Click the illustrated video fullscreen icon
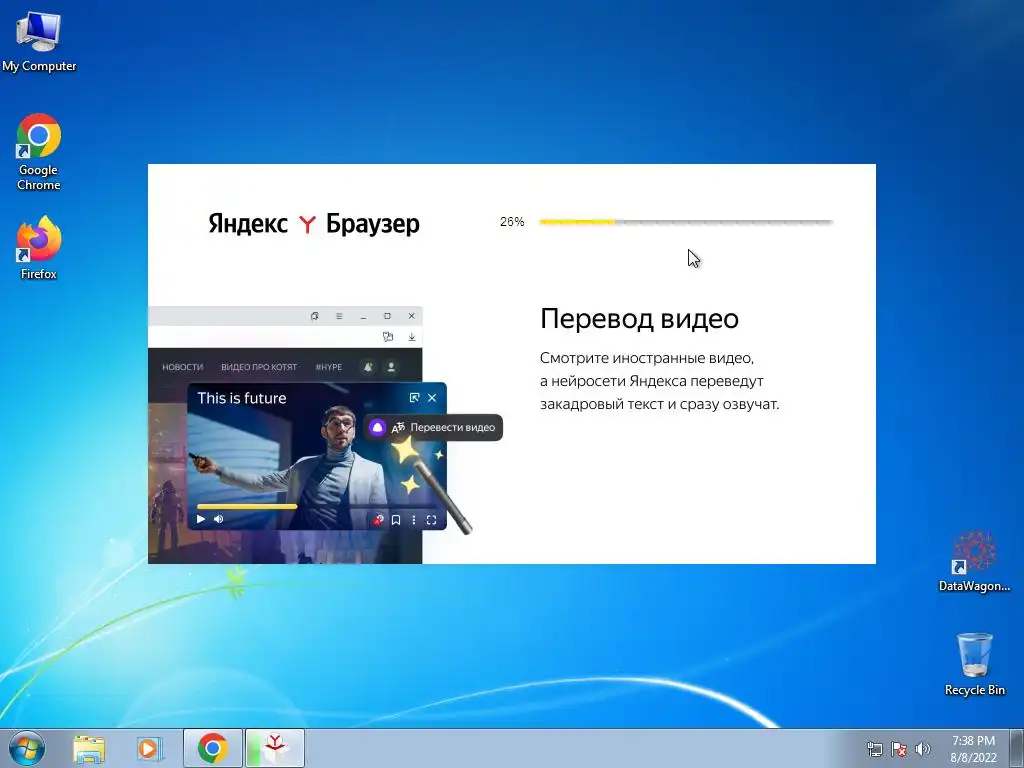The width and height of the screenshot is (1024, 768). tap(431, 520)
